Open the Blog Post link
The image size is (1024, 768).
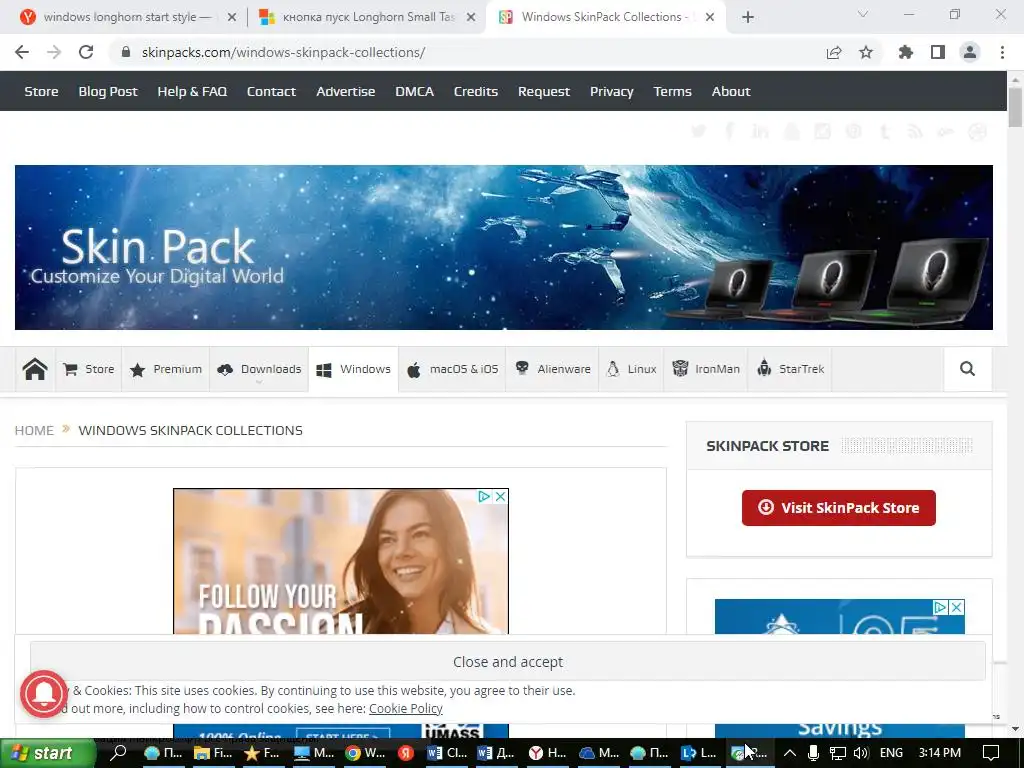tap(108, 91)
